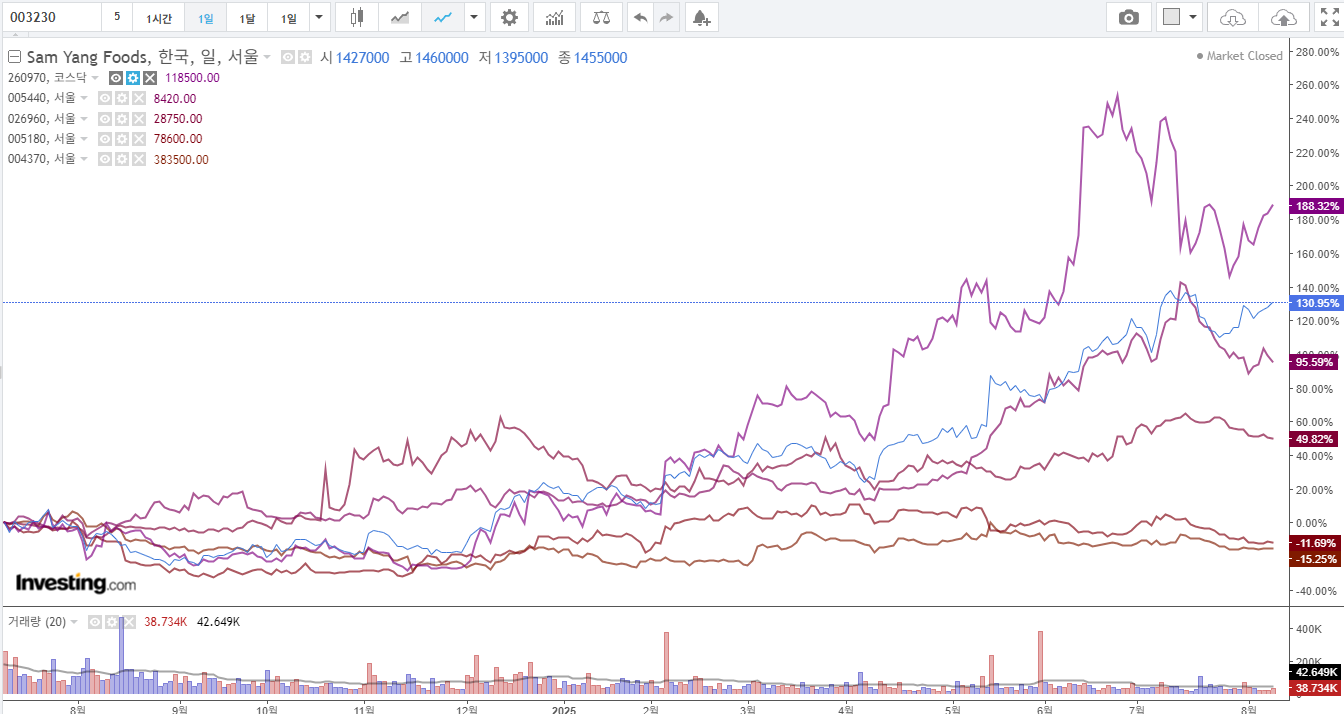This screenshot has height=714, width=1344.
Task: Undo the last chart action
Action: pyautogui.click(x=640, y=17)
